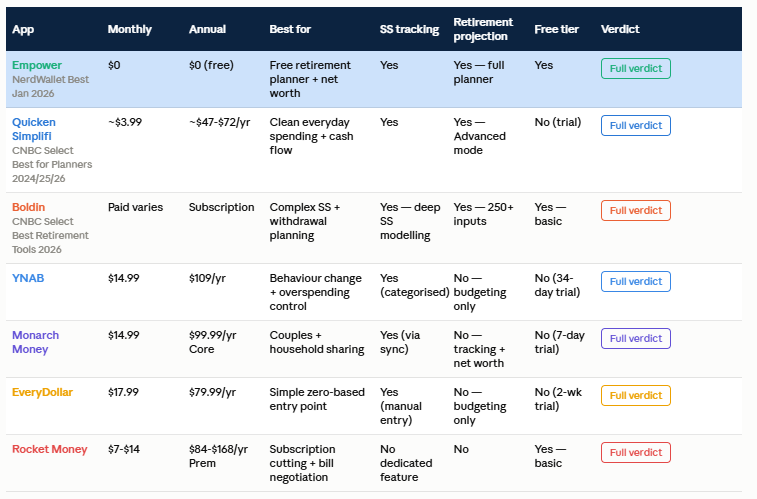757x499 pixels.
Task: Select the Monthly column header
Action: click(x=129, y=29)
